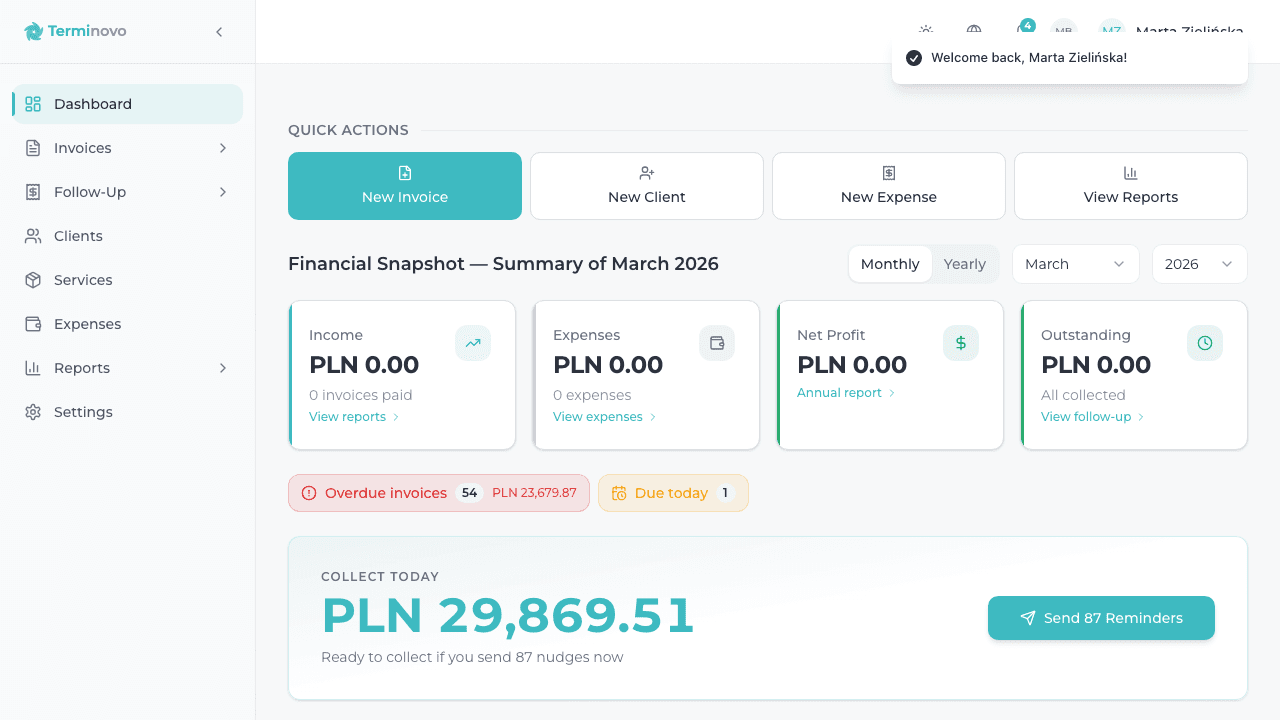Switch snapshot to Yearly view
Viewport: 1280px width, 720px height.
pyautogui.click(x=965, y=264)
